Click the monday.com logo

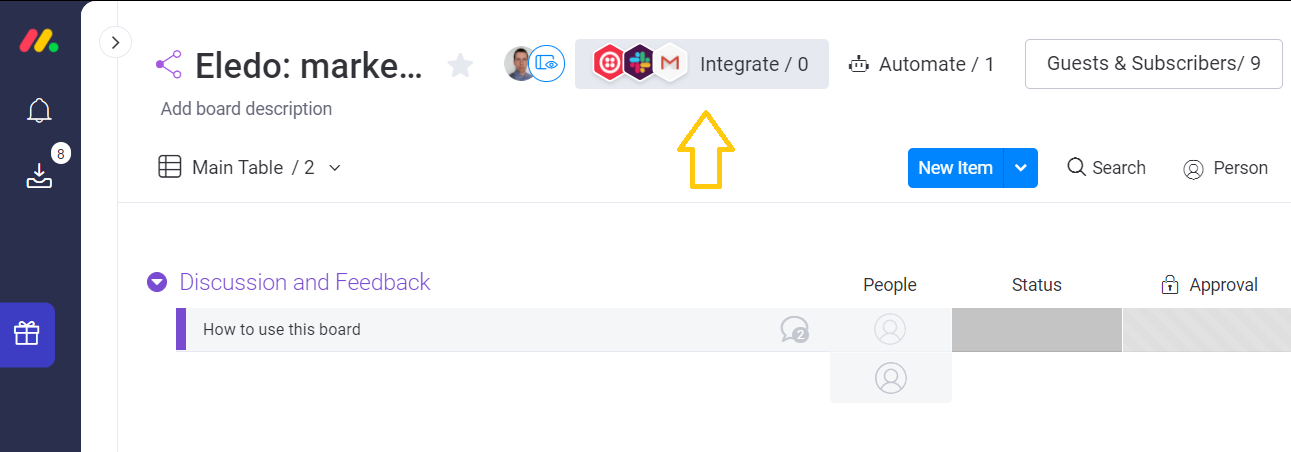coord(39,42)
